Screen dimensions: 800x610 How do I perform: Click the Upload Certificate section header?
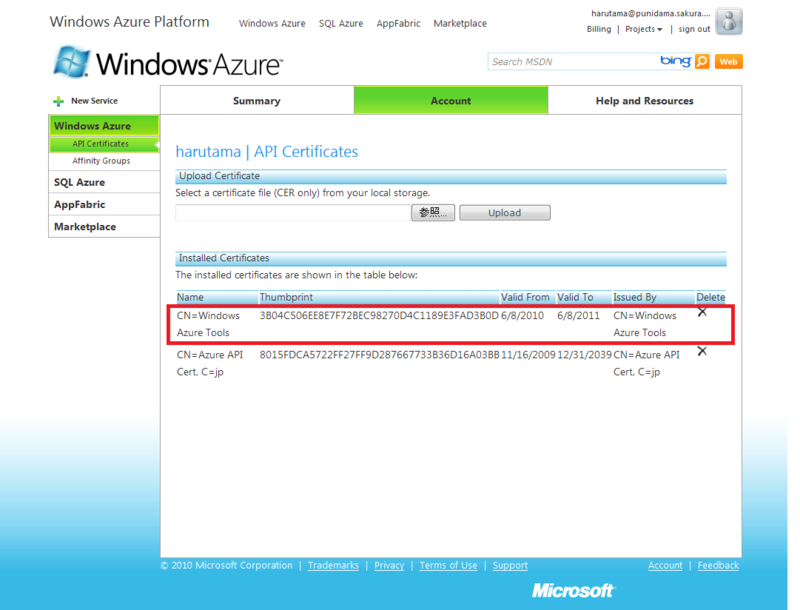[x=451, y=176]
